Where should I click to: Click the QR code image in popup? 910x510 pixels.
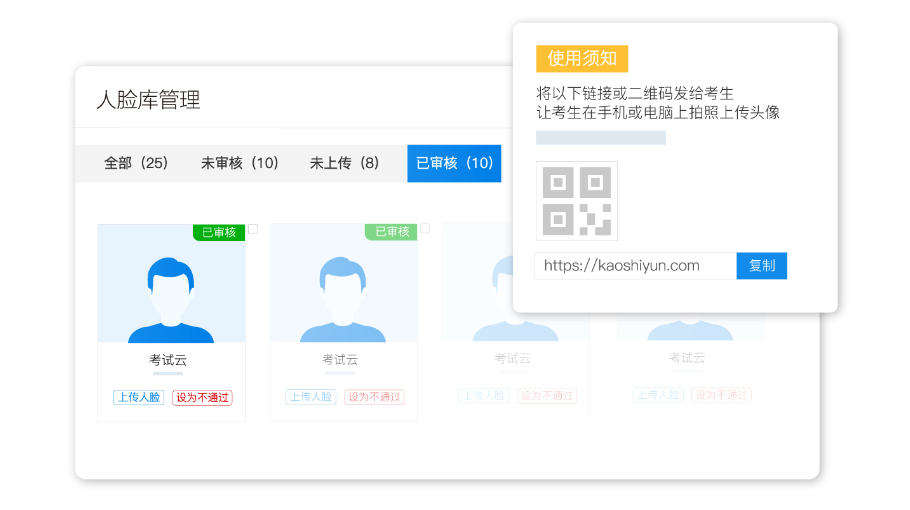577,201
